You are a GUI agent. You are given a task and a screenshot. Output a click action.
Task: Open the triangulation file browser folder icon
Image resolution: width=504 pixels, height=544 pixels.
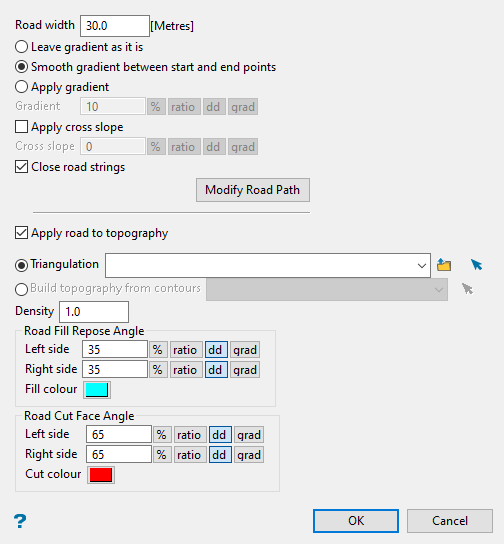444,265
